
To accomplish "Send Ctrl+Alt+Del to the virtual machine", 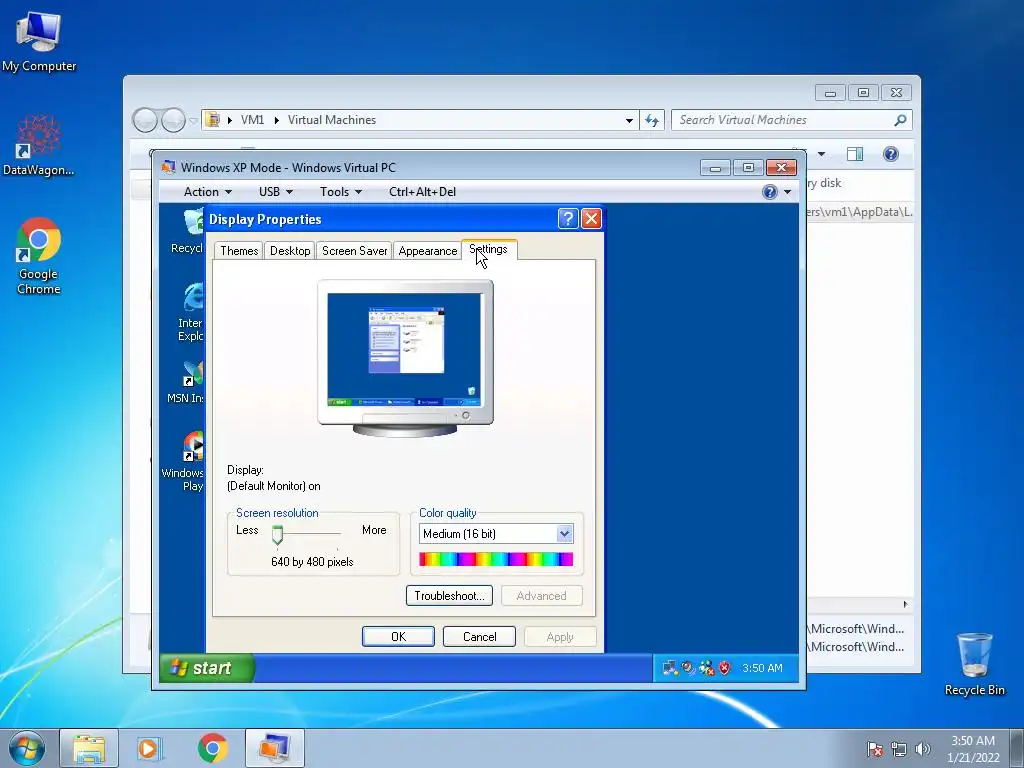I will pyautogui.click(x=423, y=192).
